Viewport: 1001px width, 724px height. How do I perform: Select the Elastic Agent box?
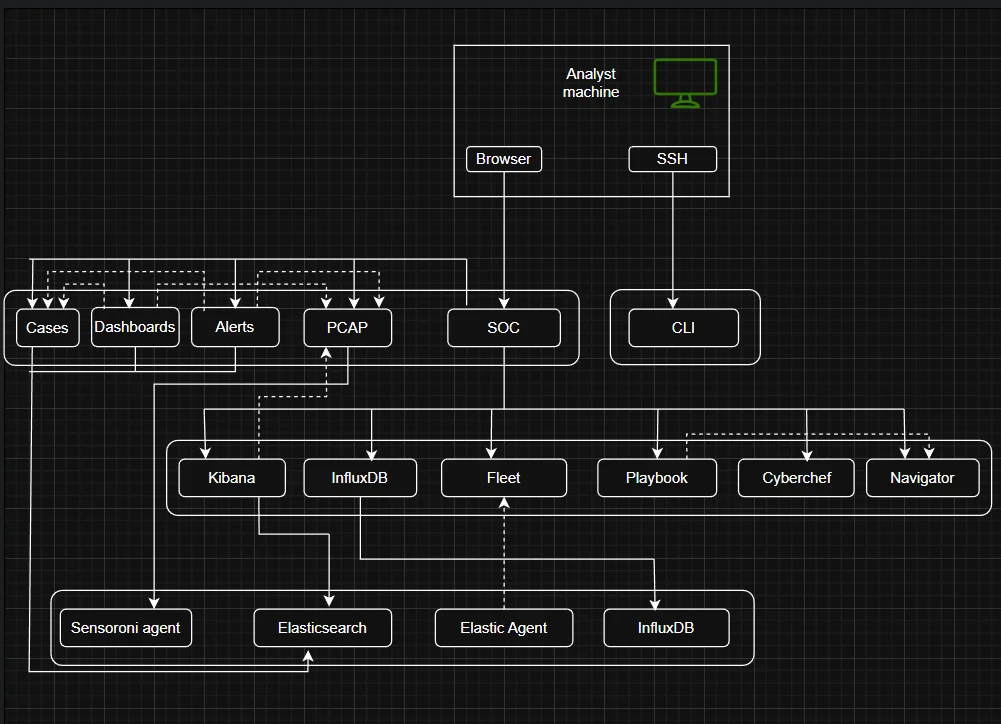point(504,628)
